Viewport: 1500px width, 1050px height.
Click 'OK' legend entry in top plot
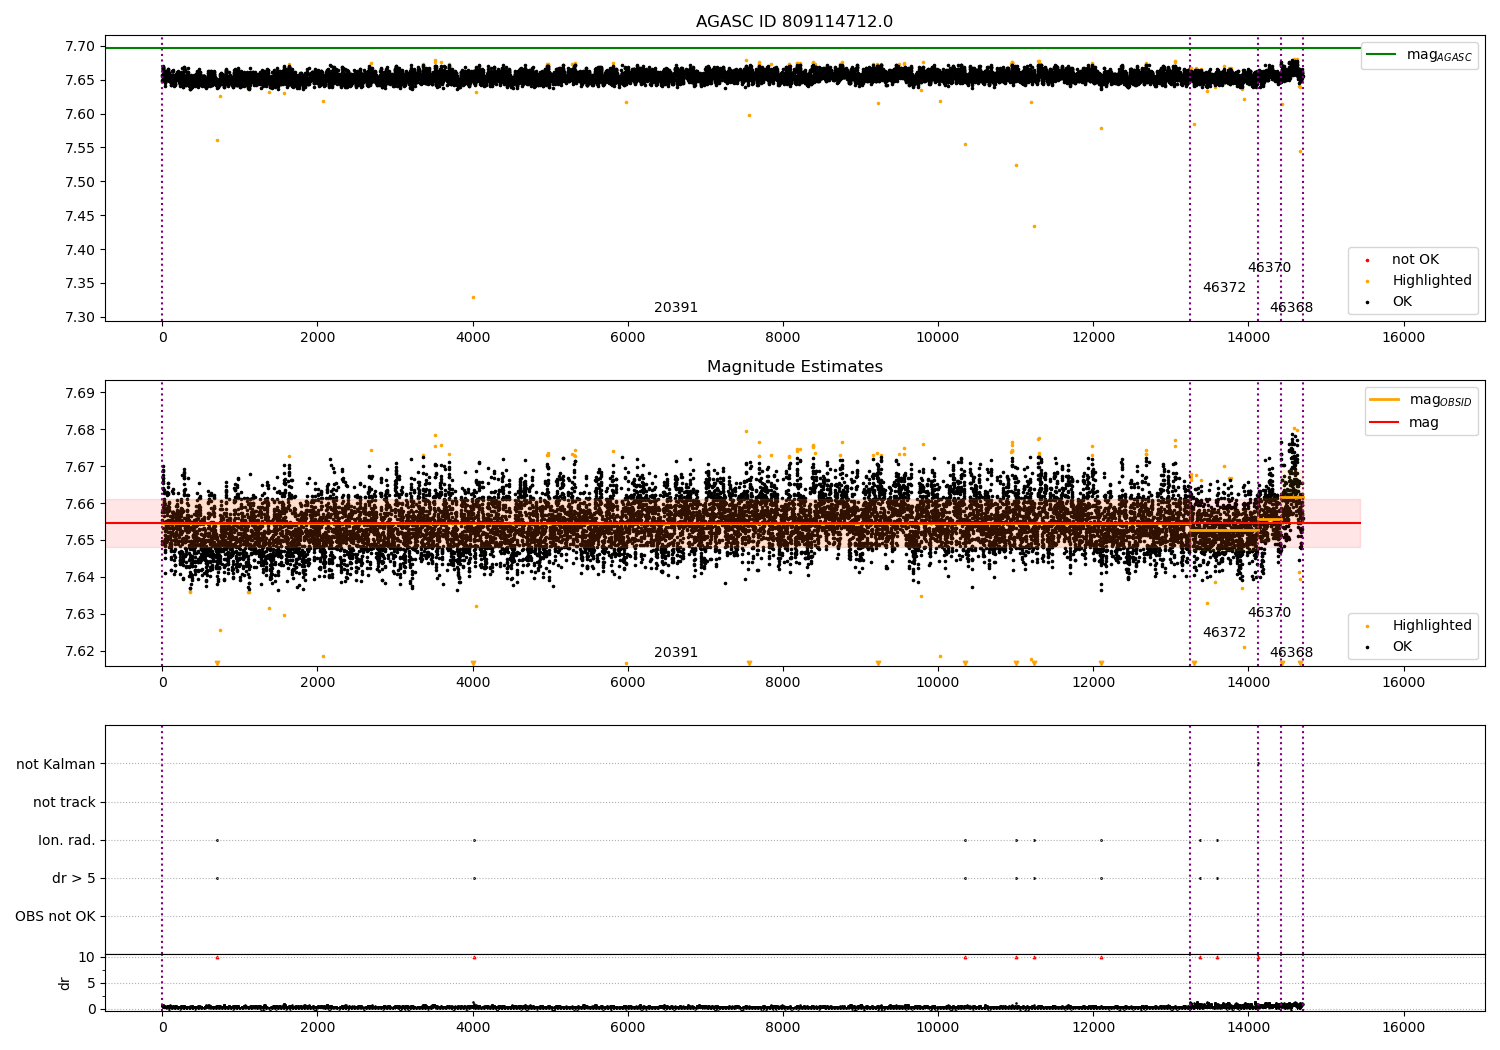1401,302
